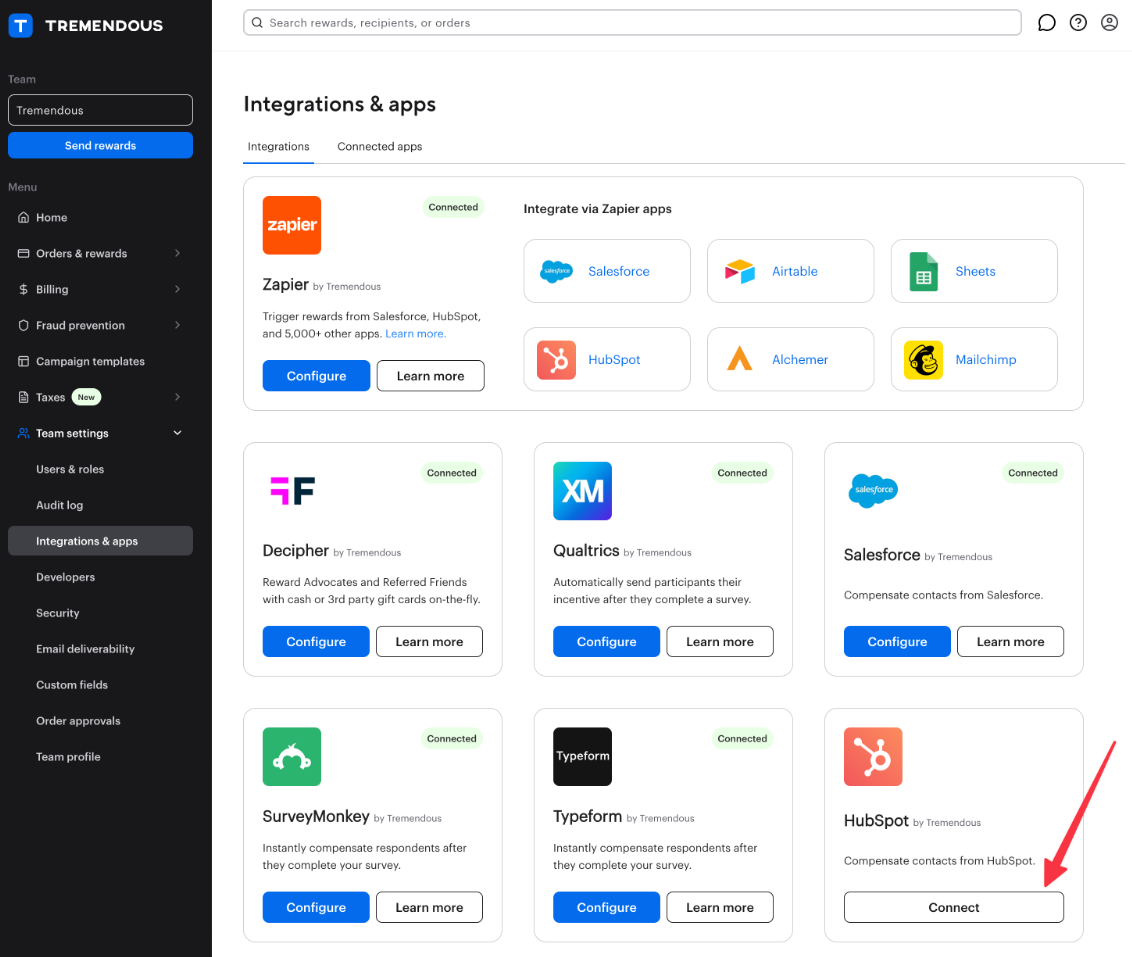
Task: Open Audit log in sidebar
Action: pyautogui.click(x=60, y=505)
